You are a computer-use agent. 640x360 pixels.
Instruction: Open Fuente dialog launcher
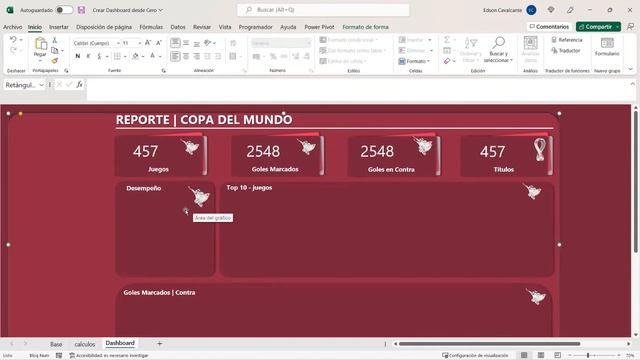pyautogui.click(x=164, y=71)
